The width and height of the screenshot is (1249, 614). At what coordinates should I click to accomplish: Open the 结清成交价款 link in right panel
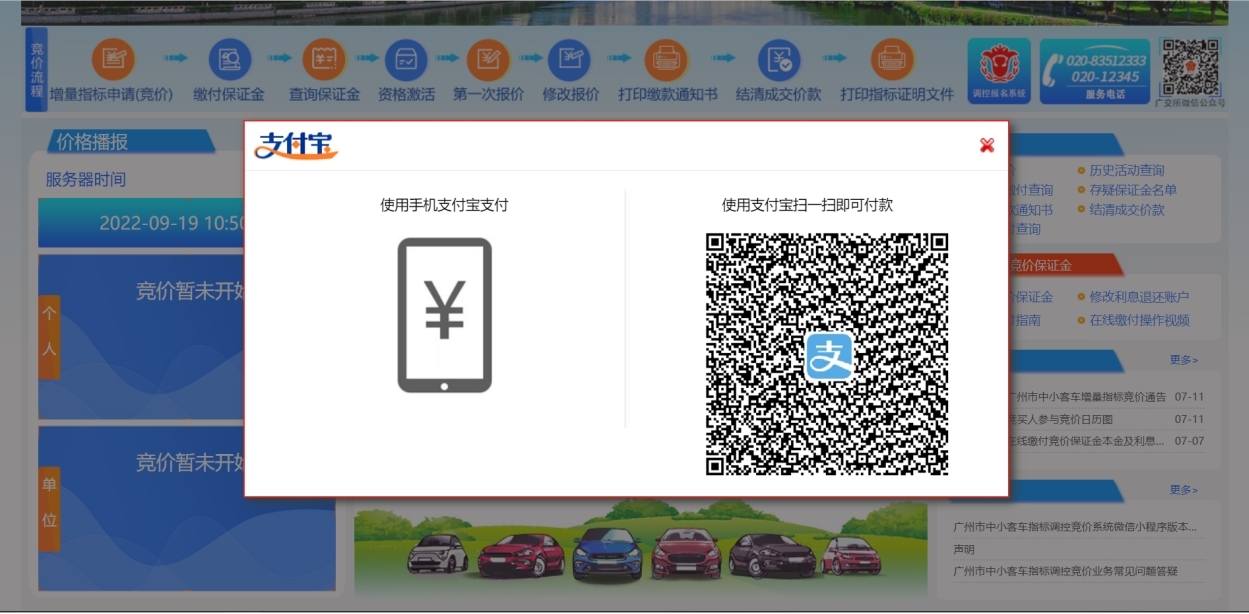click(x=1127, y=210)
